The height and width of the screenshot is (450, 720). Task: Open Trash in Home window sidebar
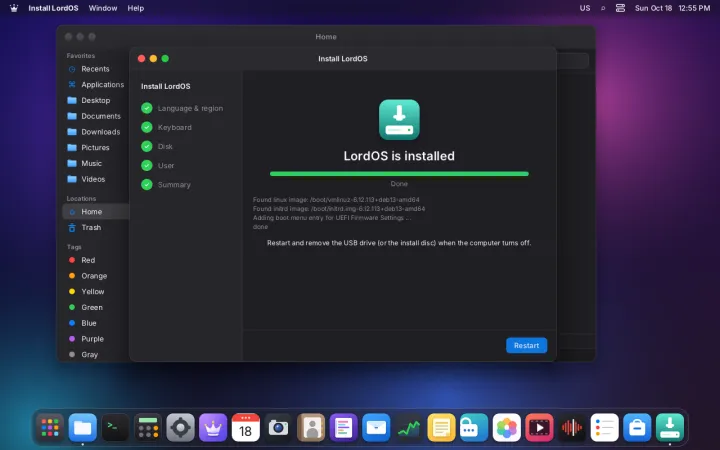pos(95,227)
